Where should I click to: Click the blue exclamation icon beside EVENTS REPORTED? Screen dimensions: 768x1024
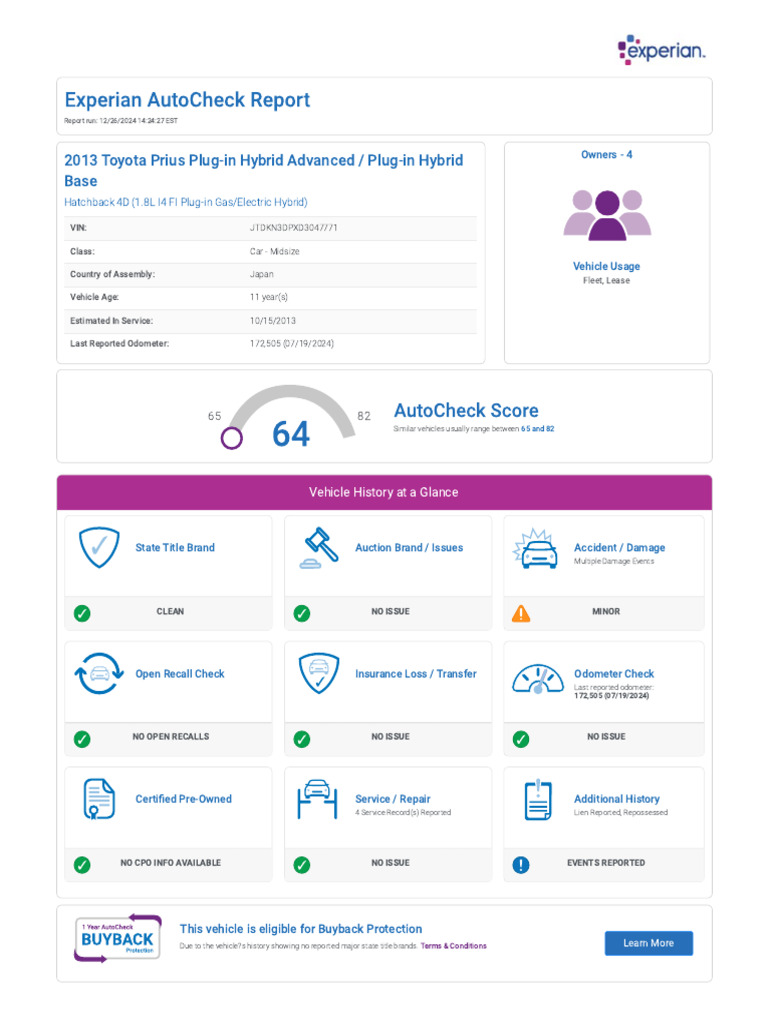click(521, 865)
